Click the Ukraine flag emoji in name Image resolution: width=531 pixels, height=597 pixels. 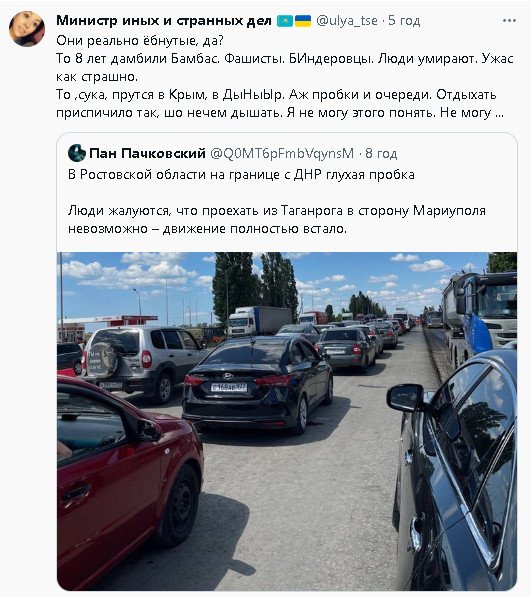click(x=303, y=21)
